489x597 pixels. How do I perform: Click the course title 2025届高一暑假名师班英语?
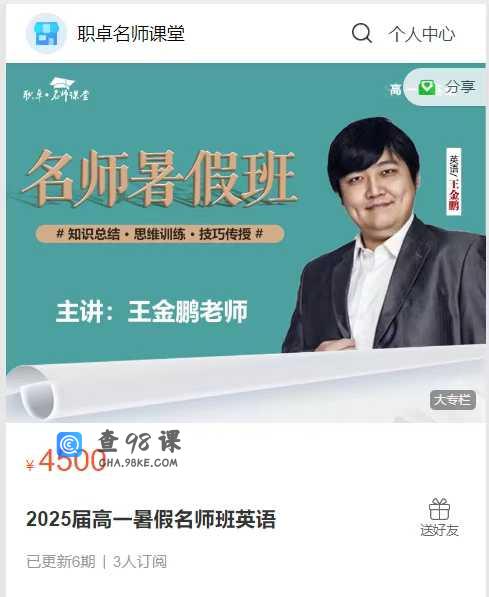[151, 519]
